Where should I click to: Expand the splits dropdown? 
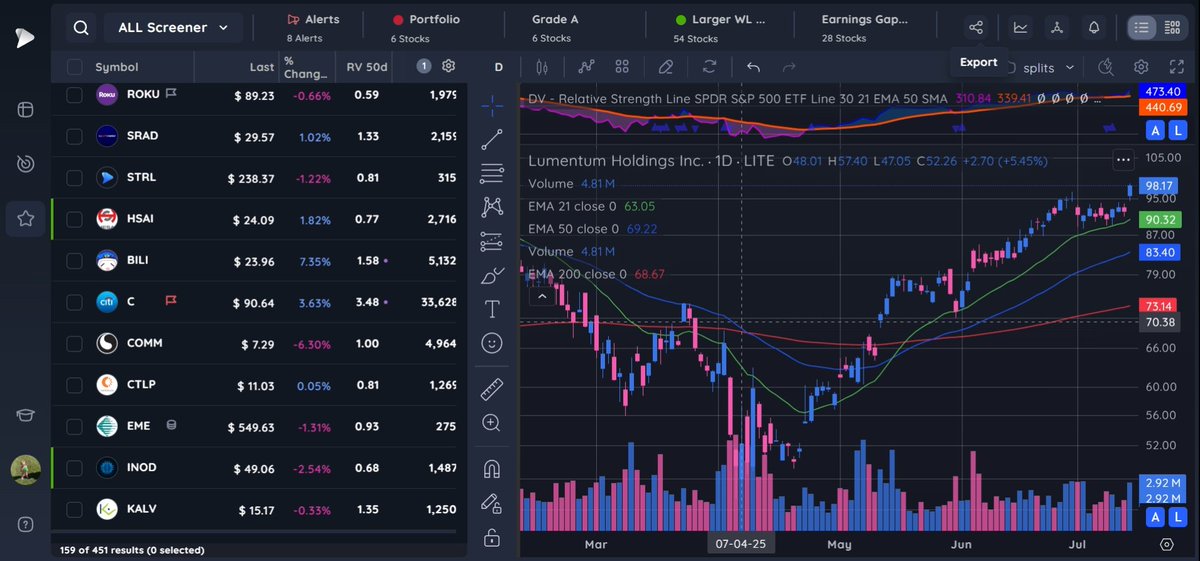[x=1048, y=67]
